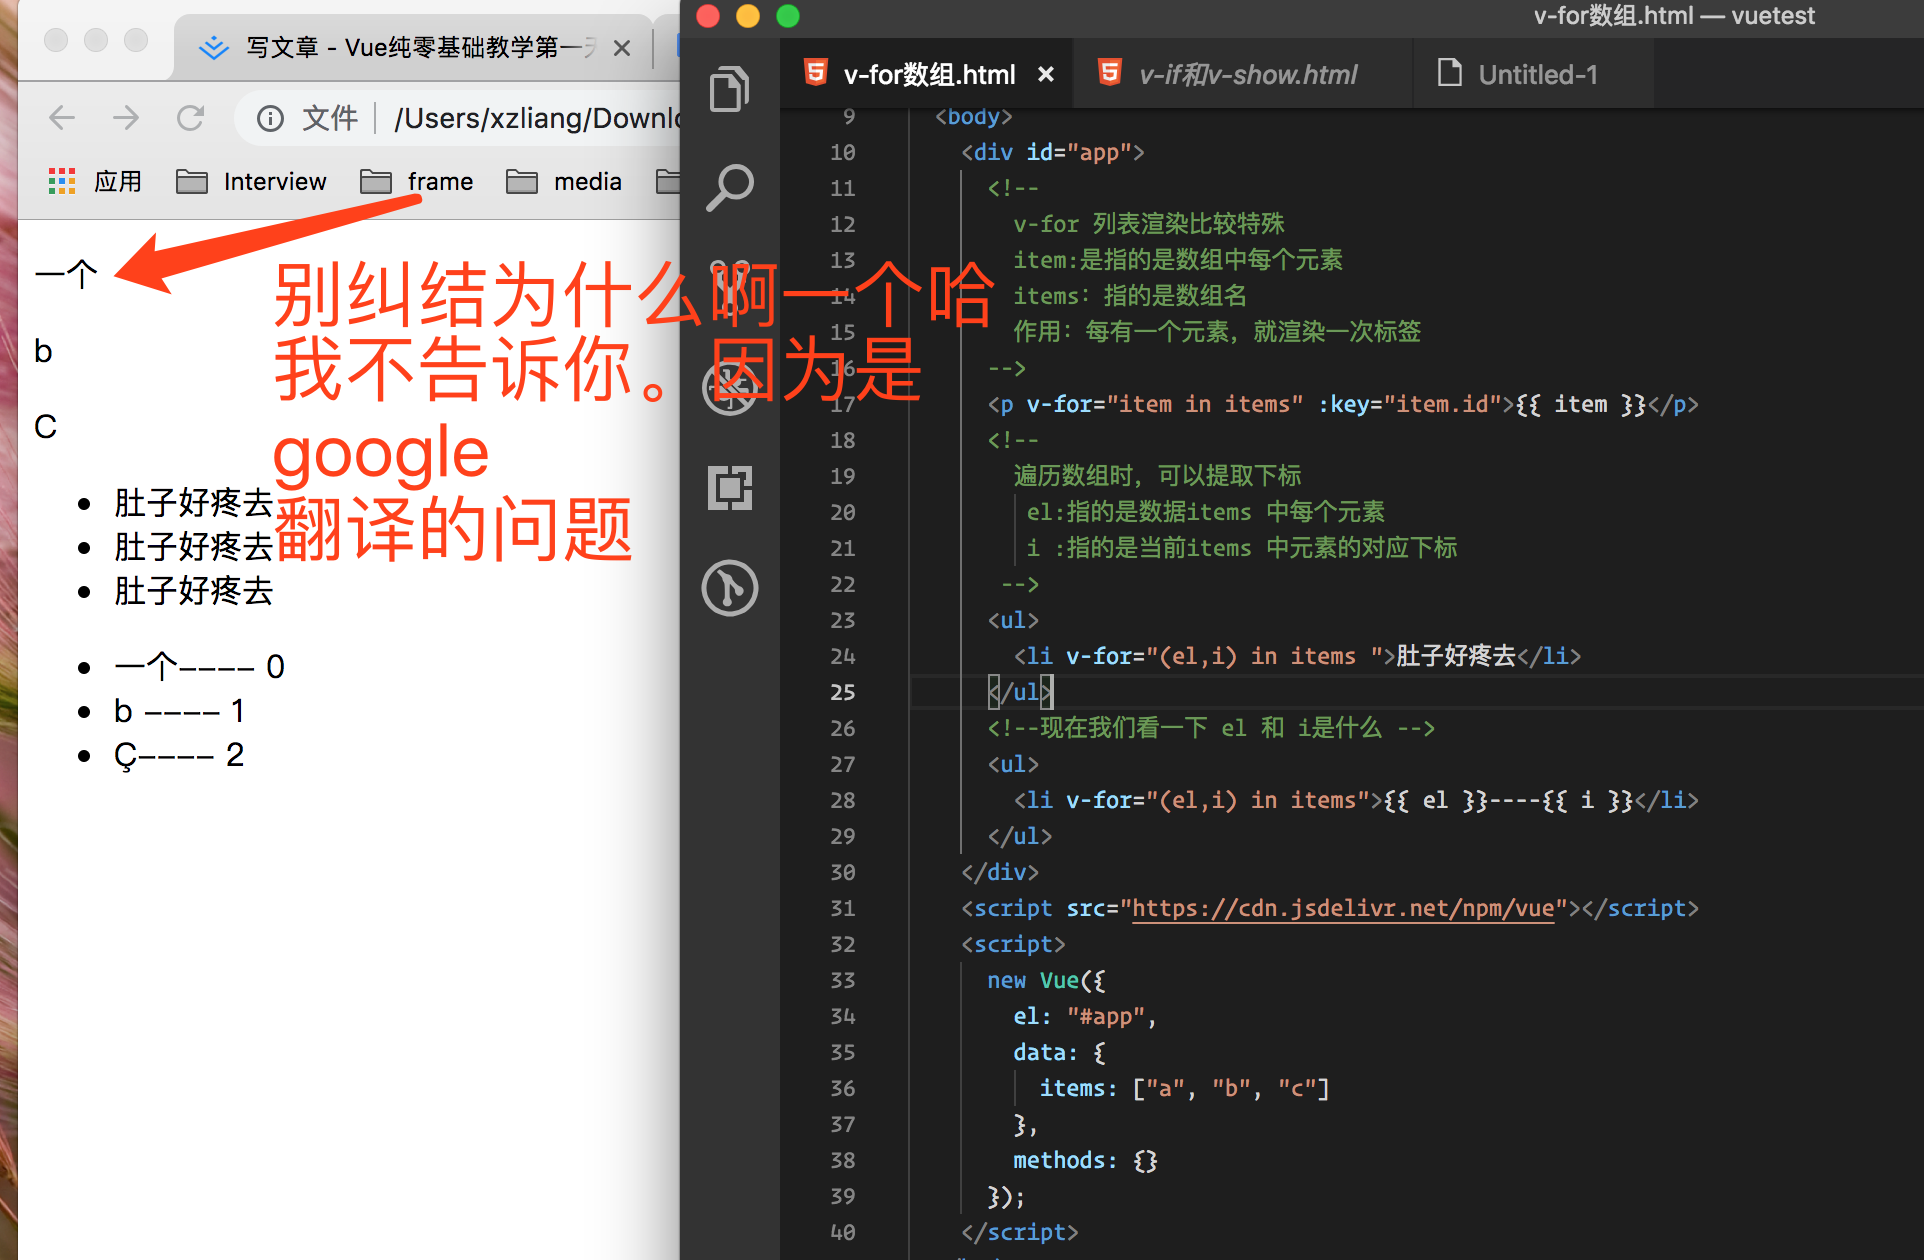Open the Chrome apps grid shortcut
Image resolution: width=1924 pixels, height=1260 pixels.
[62, 181]
